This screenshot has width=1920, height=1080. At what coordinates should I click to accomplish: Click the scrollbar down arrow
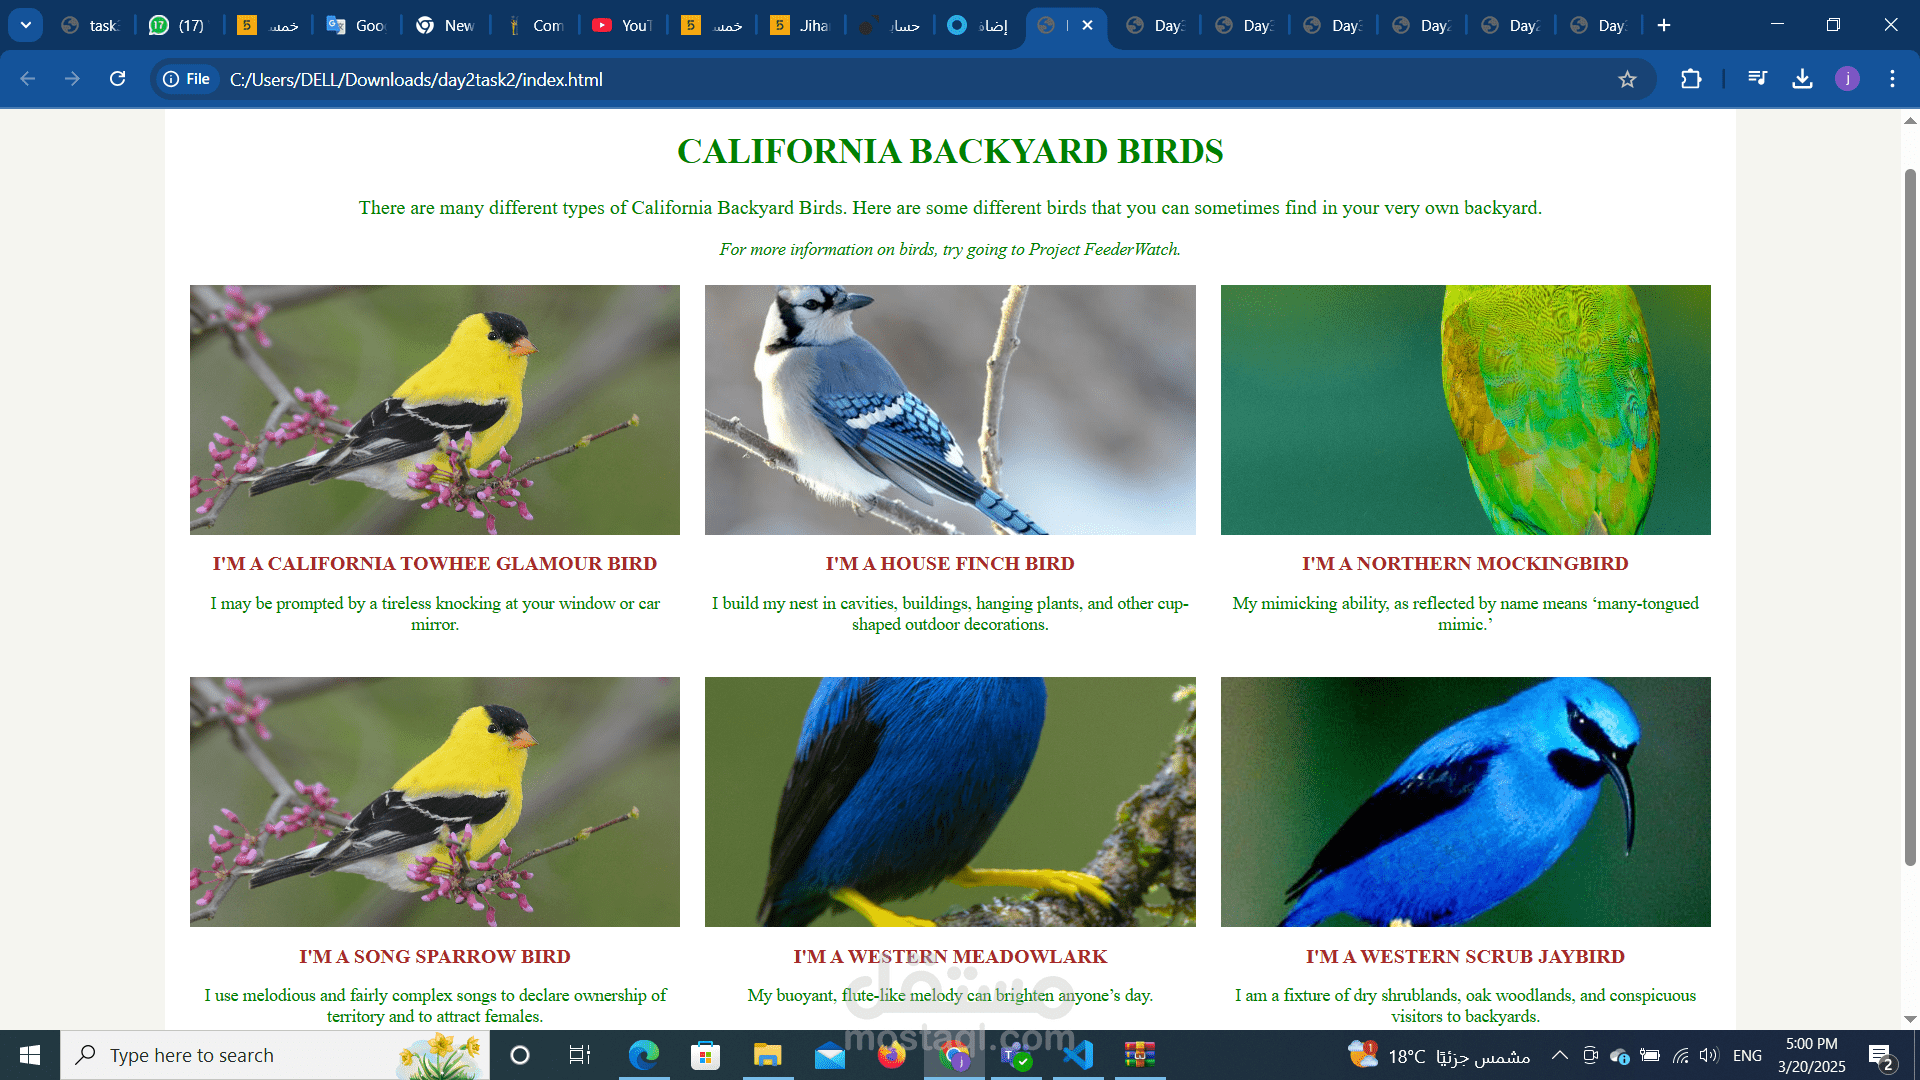pos(1910,1019)
